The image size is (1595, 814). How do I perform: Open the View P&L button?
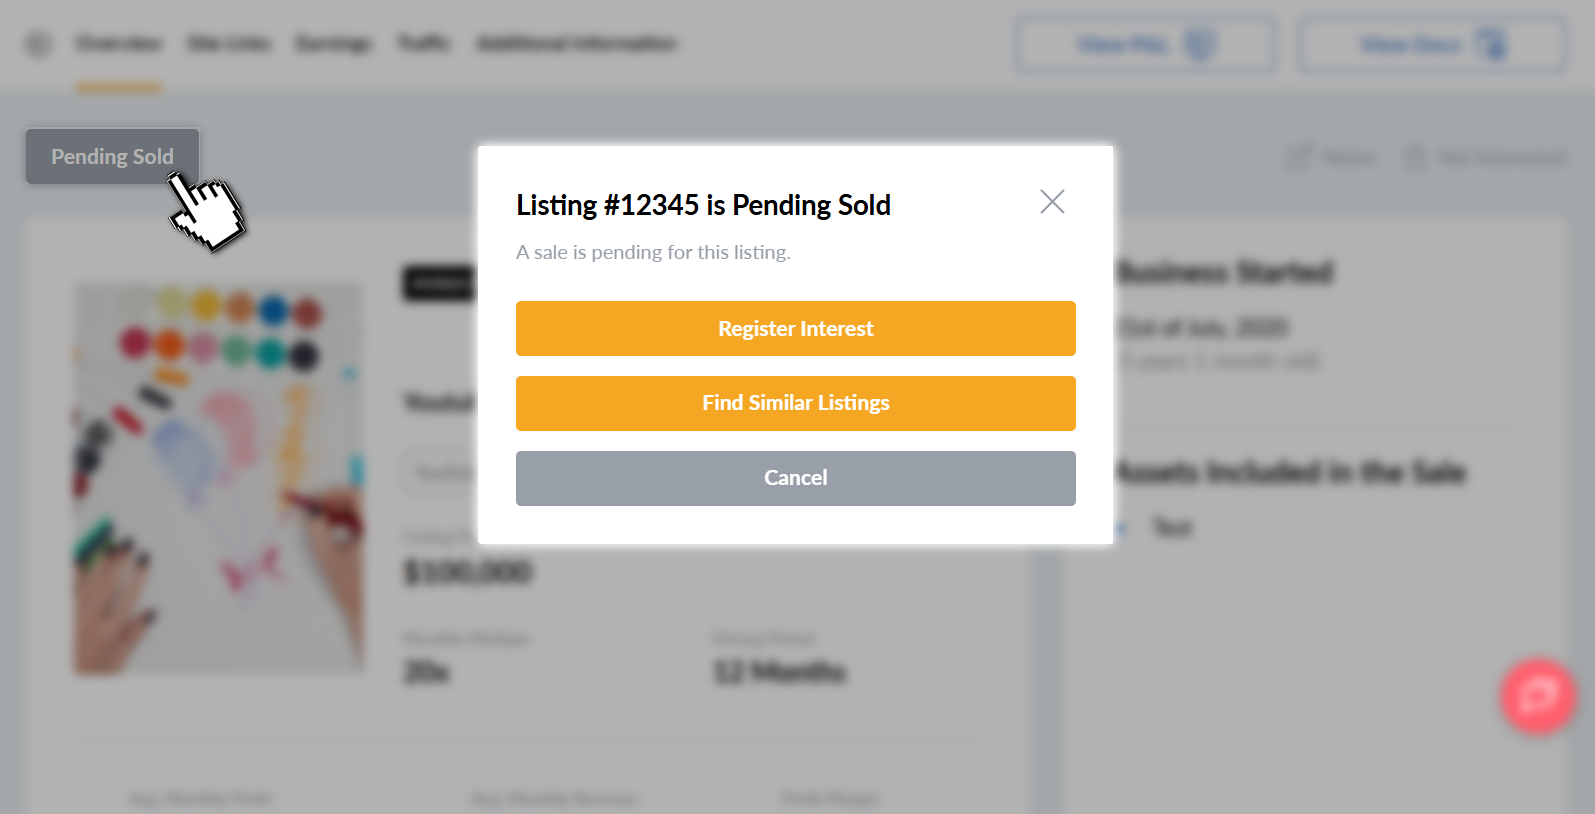coord(1146,44)
